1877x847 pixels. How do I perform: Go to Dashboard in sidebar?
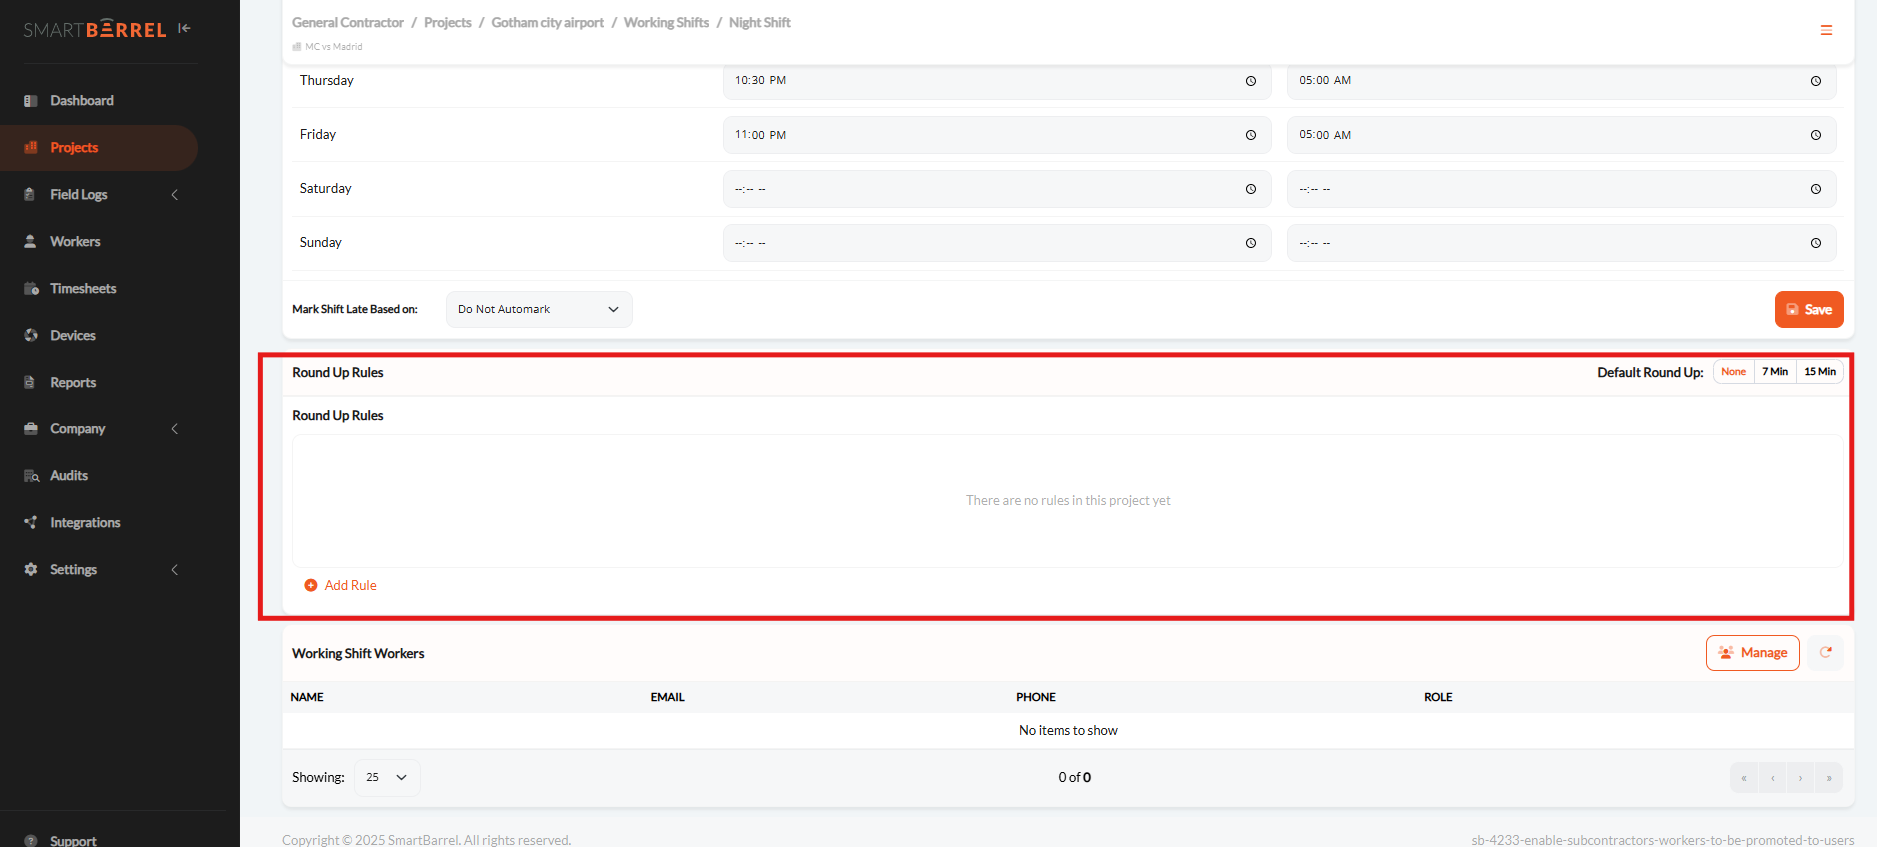(x=82, y=101)
